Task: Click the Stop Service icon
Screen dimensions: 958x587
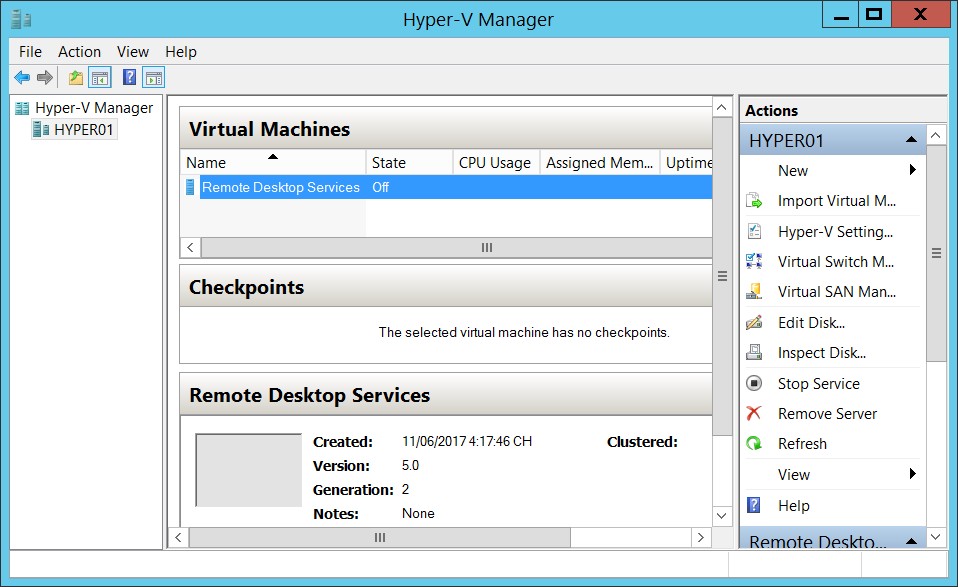Action: click(x=754, y=383)
